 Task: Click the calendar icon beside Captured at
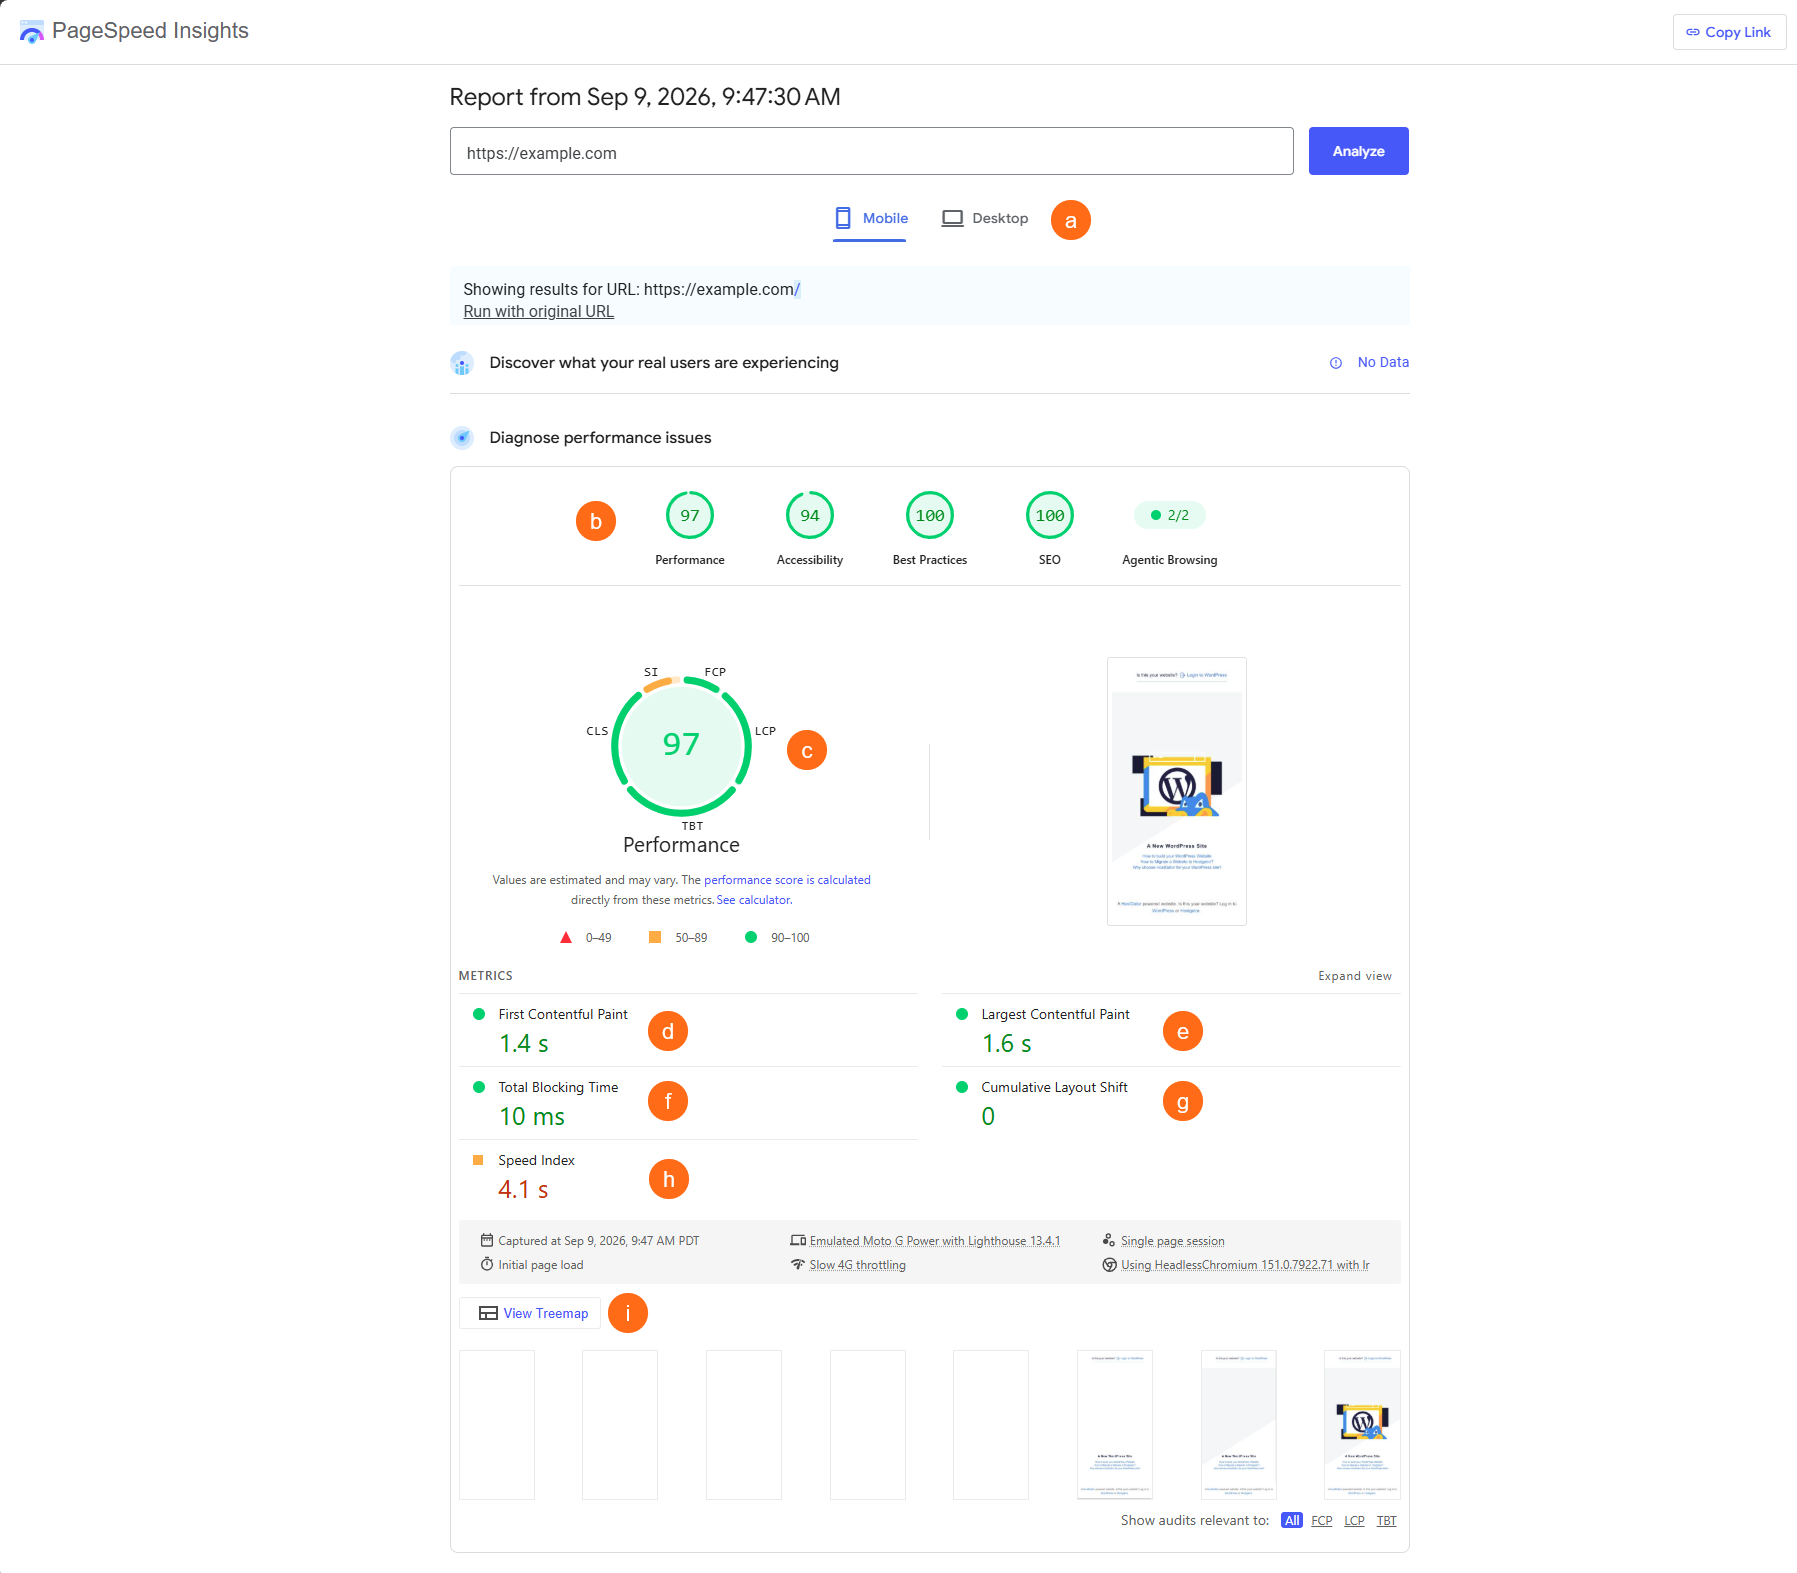tap(487, 1240)
